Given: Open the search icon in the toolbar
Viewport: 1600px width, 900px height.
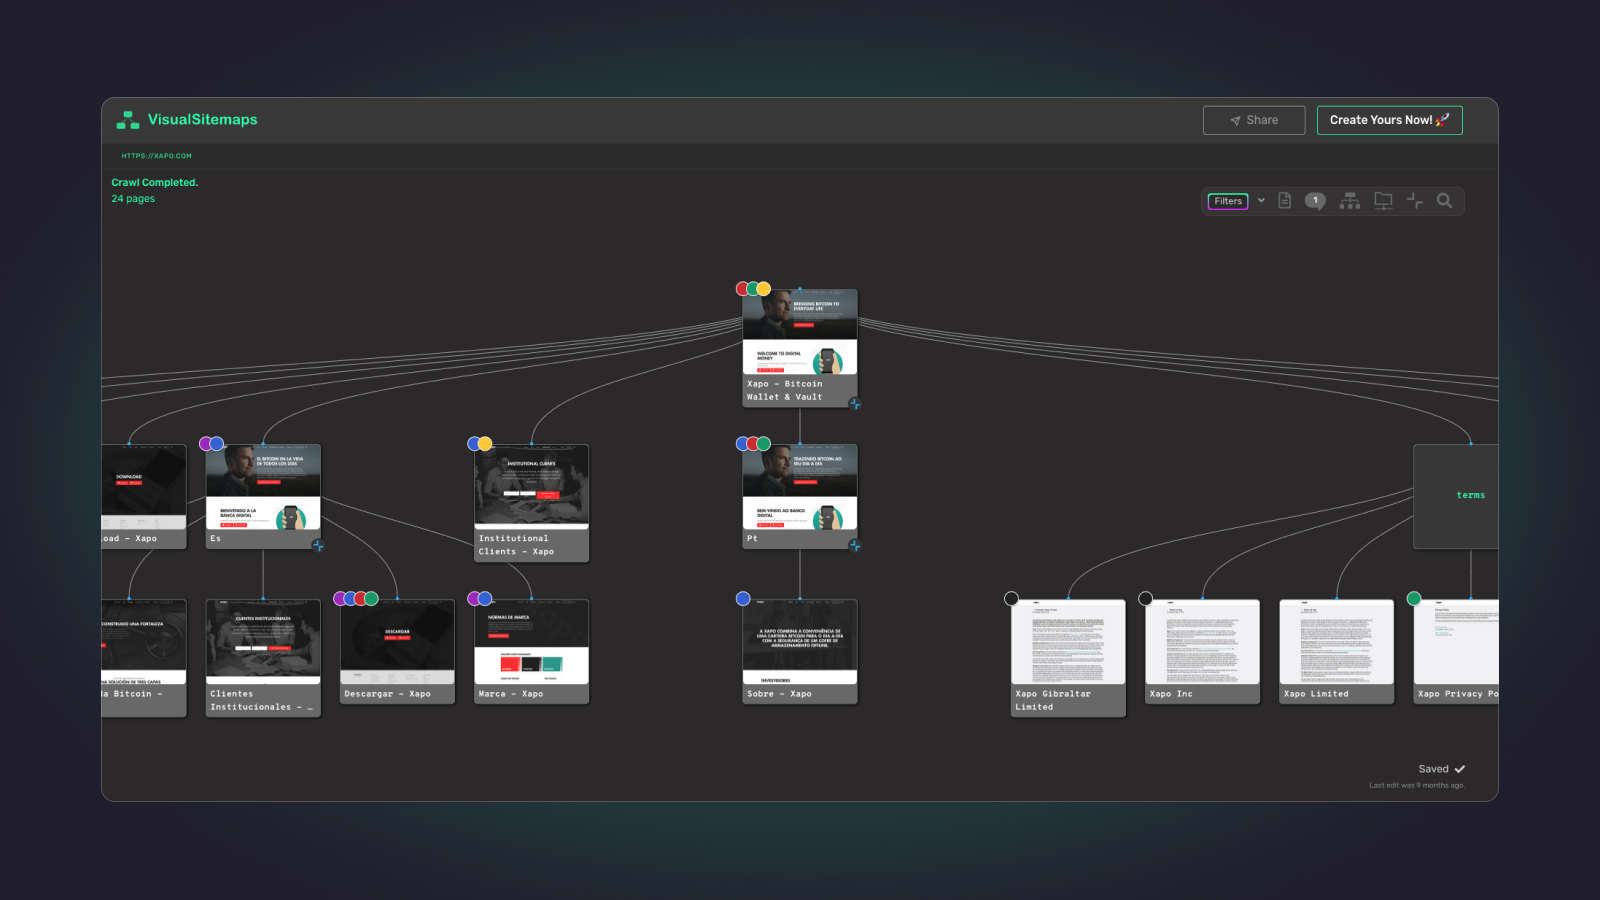Looking at the screenshot, I should (x=1446, y=201).
